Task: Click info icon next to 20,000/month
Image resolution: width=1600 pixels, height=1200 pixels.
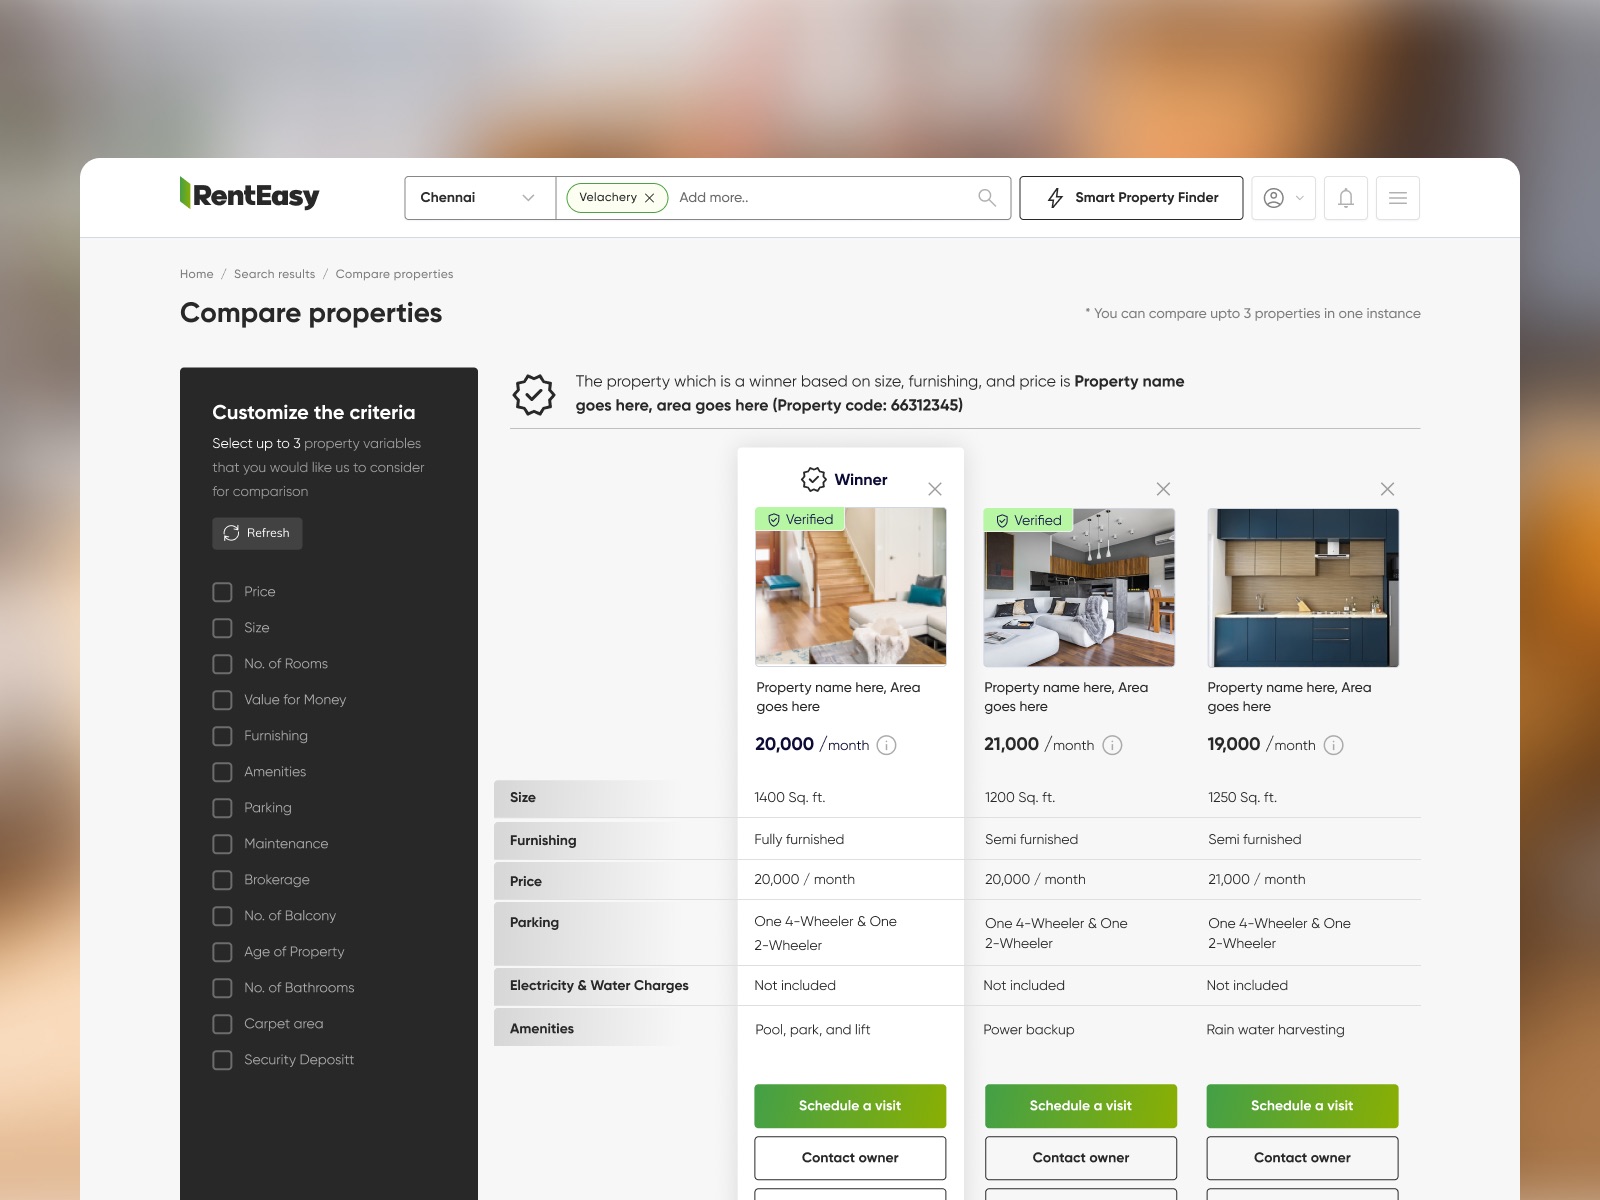Action: coord(886,745)
